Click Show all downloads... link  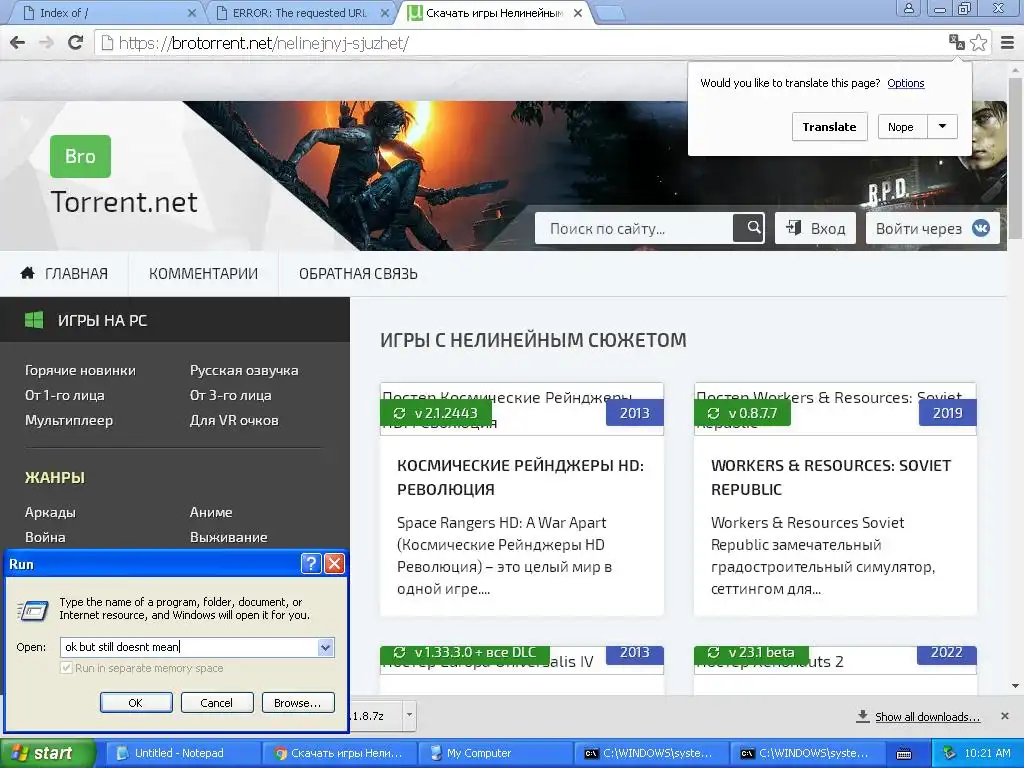(x=927, y=716)
